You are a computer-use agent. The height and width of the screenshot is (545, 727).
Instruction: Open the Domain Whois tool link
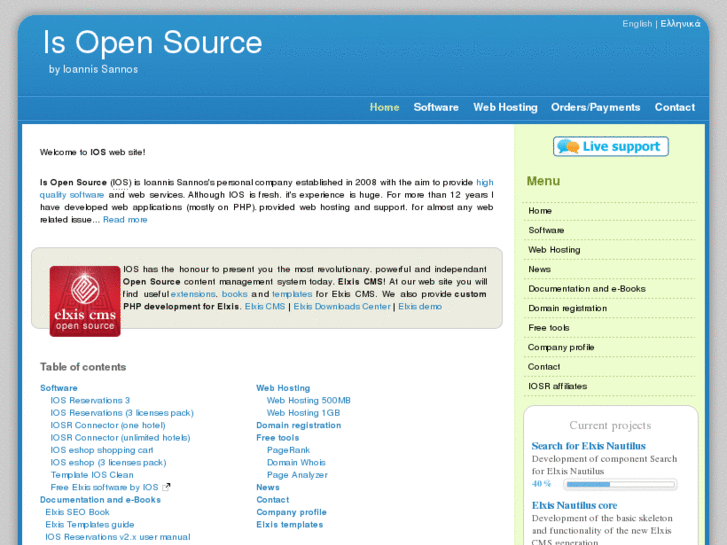click(x=296, y=462)
